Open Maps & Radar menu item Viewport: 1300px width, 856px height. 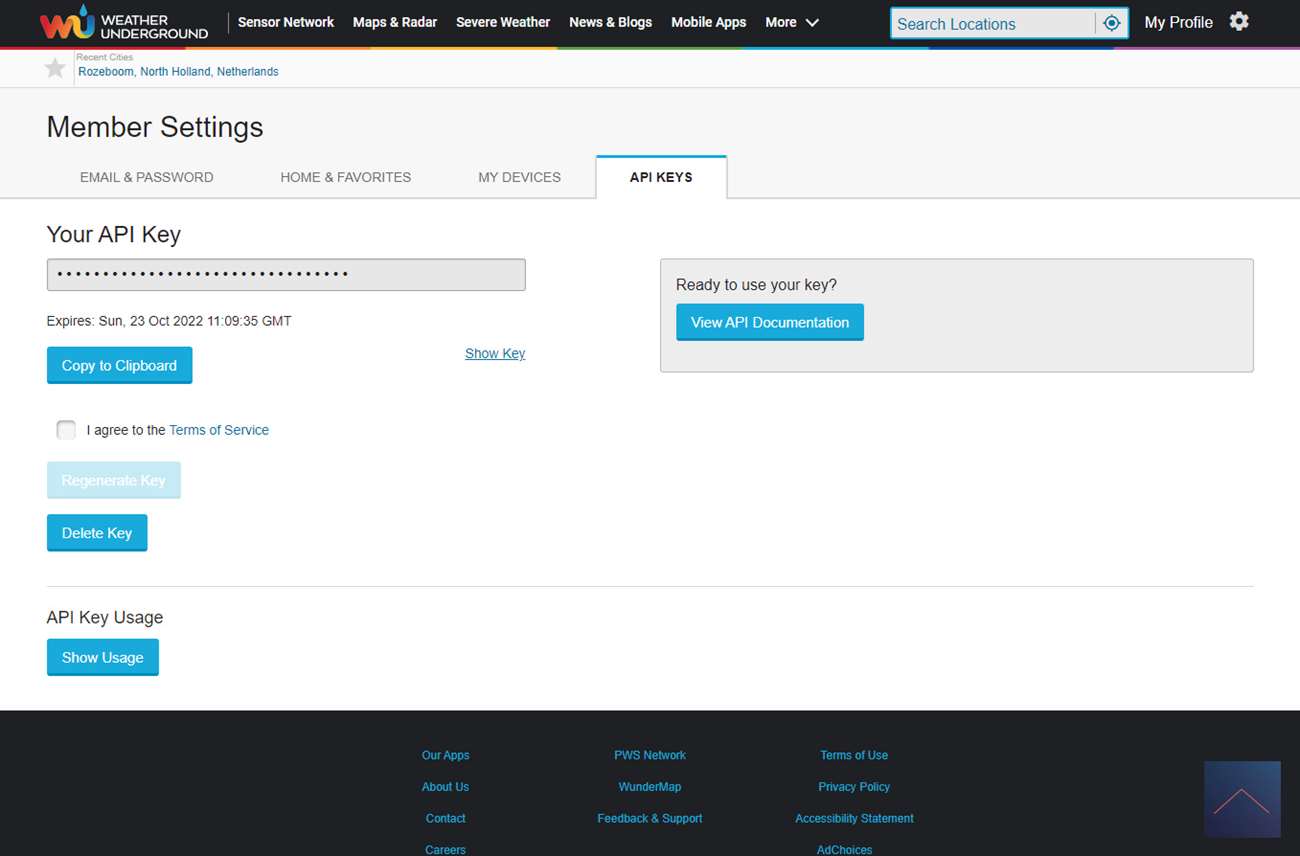(395, 22)
